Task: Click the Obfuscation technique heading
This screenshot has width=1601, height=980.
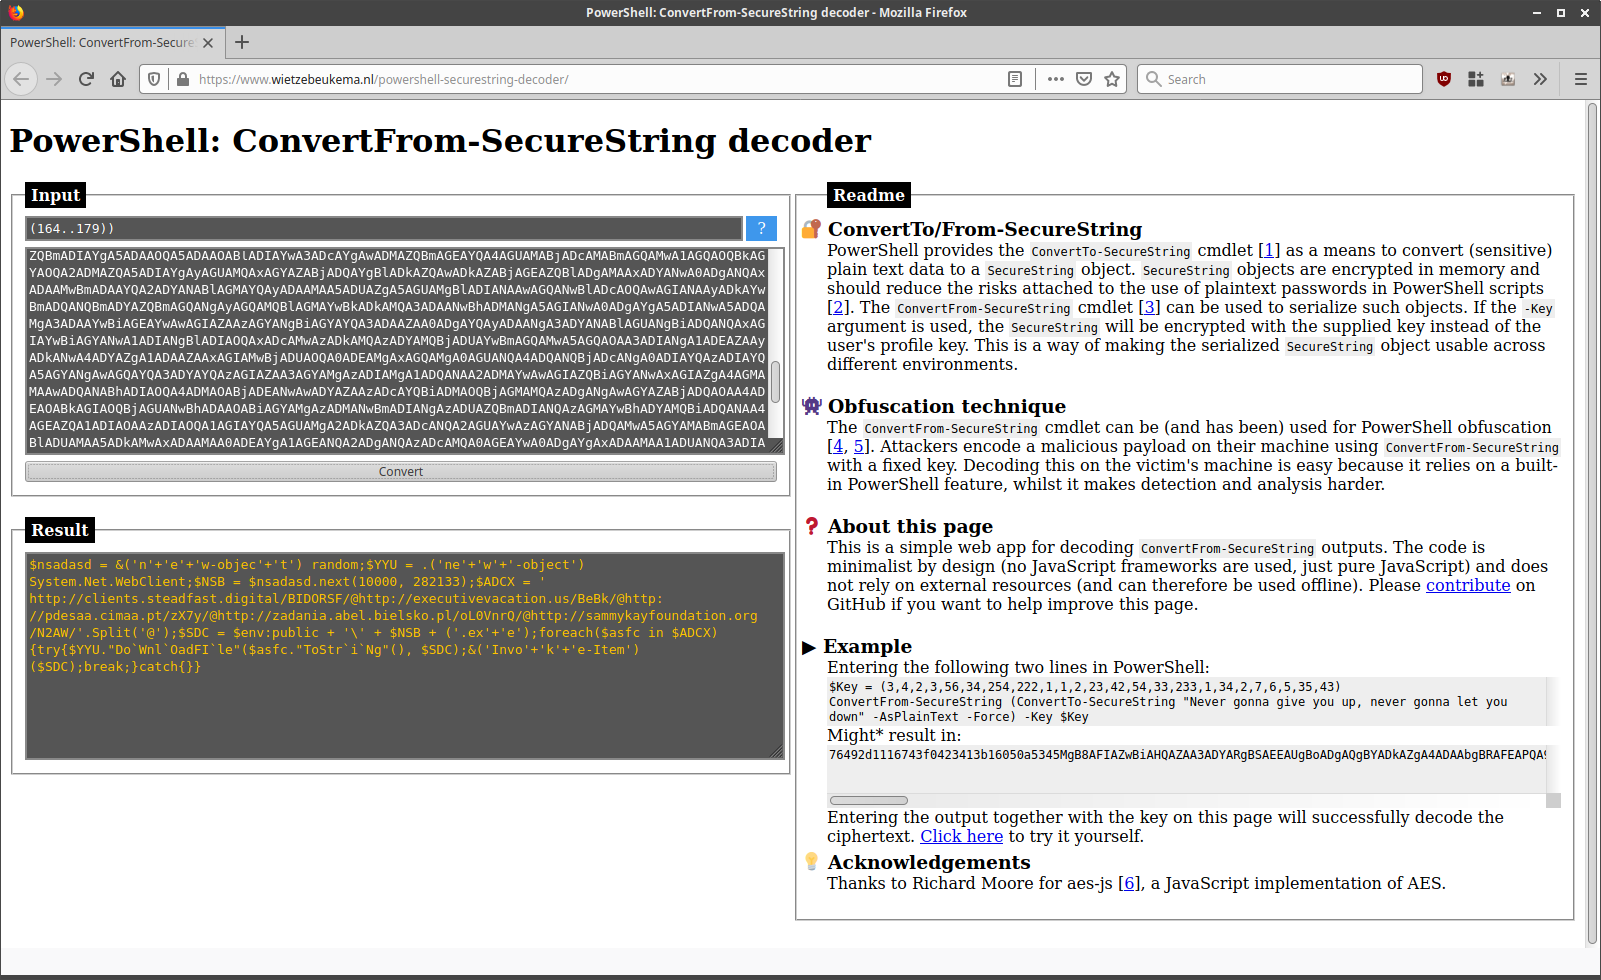Action: pyautogui.click(x=946, y=406)
